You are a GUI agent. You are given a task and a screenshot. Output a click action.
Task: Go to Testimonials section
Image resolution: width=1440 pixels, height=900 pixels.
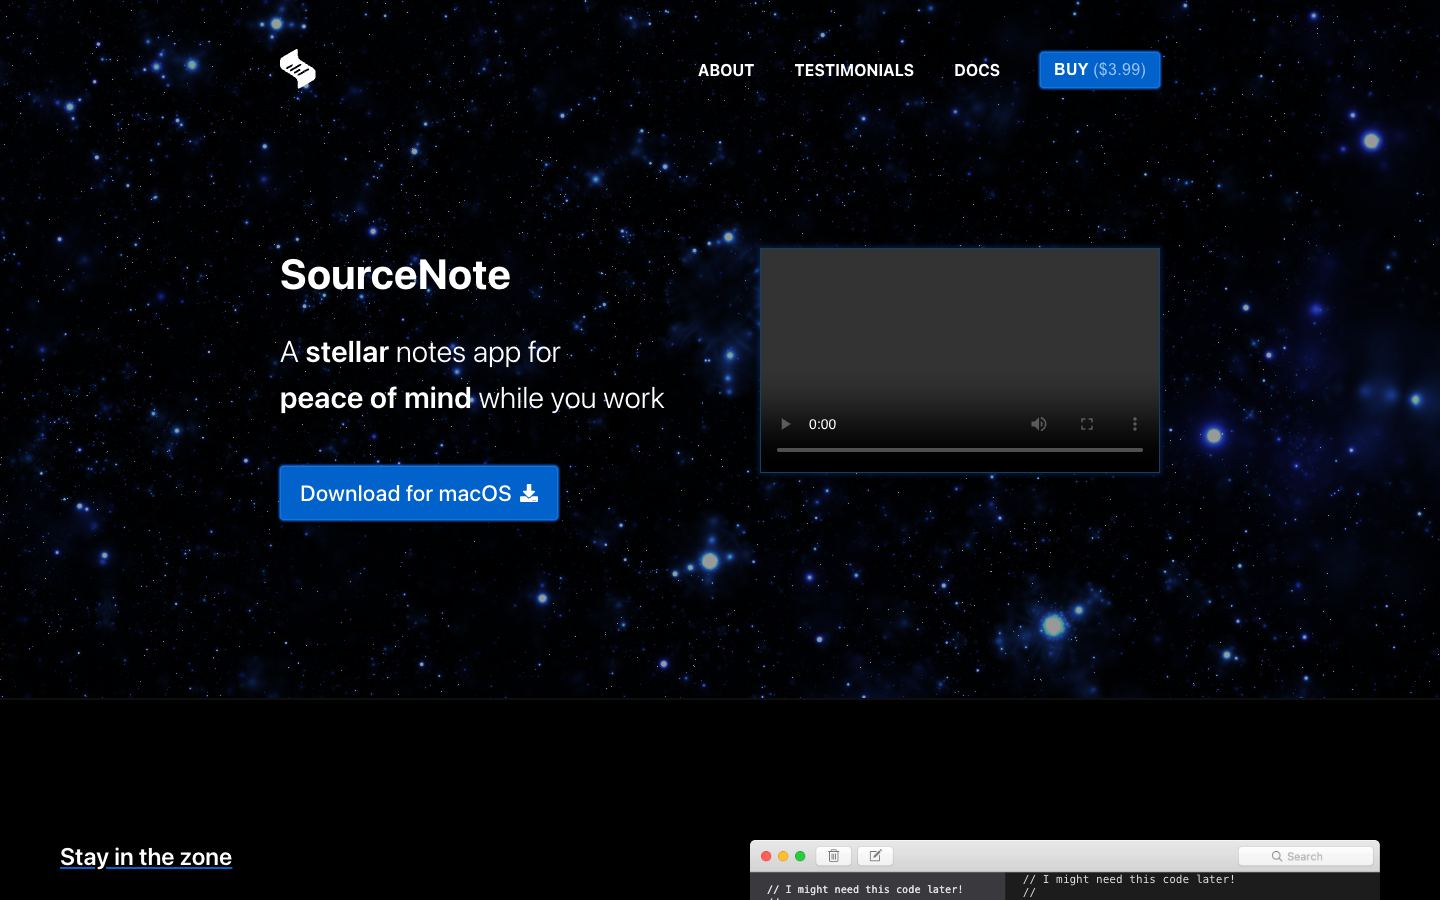[x=854, y=70]
